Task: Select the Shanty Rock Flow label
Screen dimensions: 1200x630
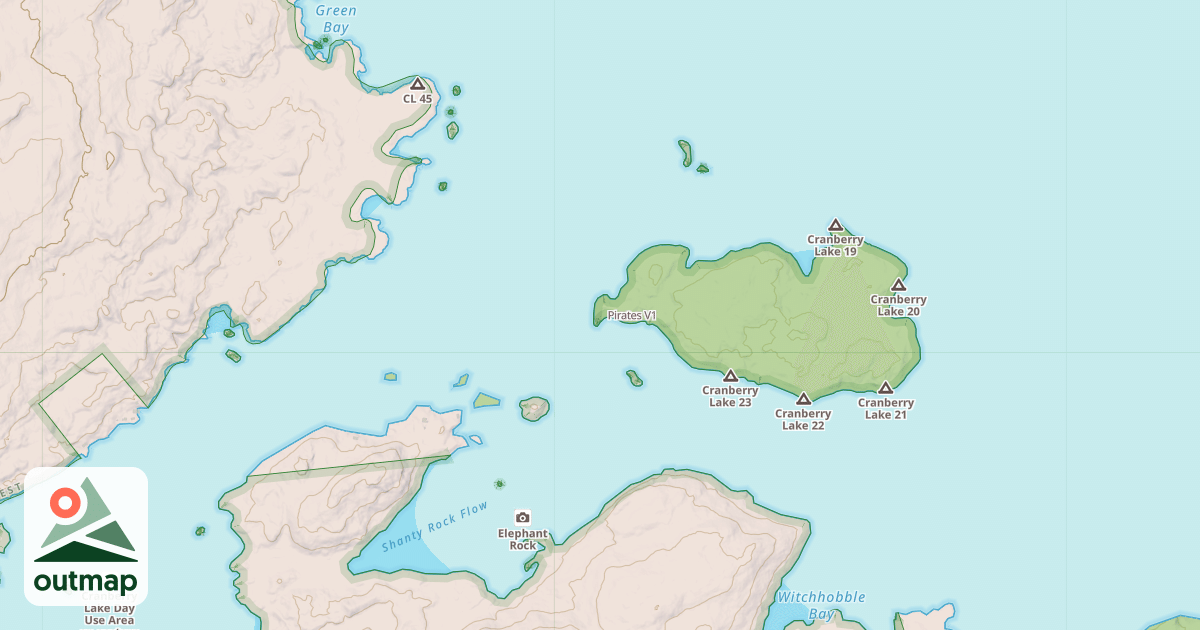Action: 435,527
